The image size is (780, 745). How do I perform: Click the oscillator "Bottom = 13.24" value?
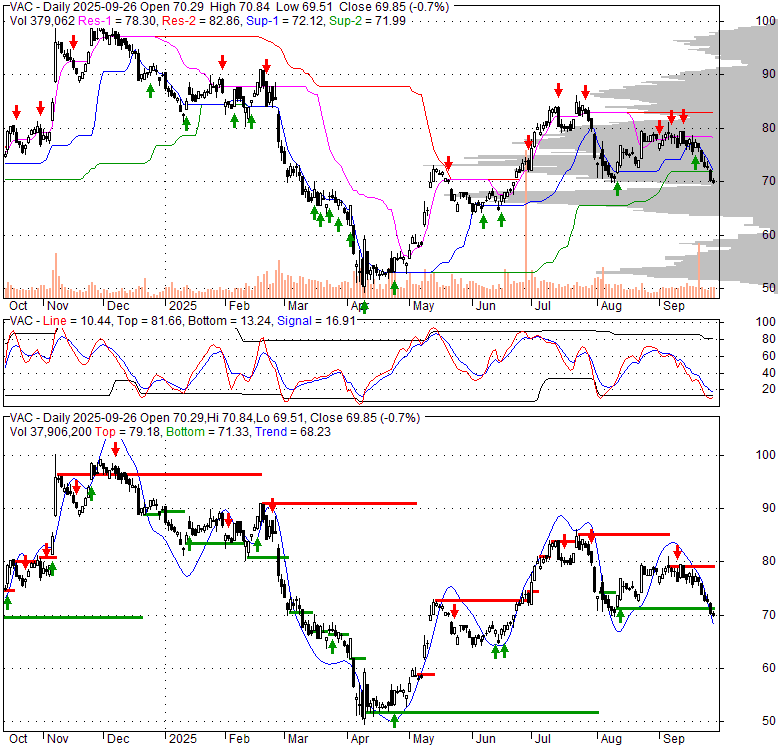pyautogui.click(x=229, y=321)
